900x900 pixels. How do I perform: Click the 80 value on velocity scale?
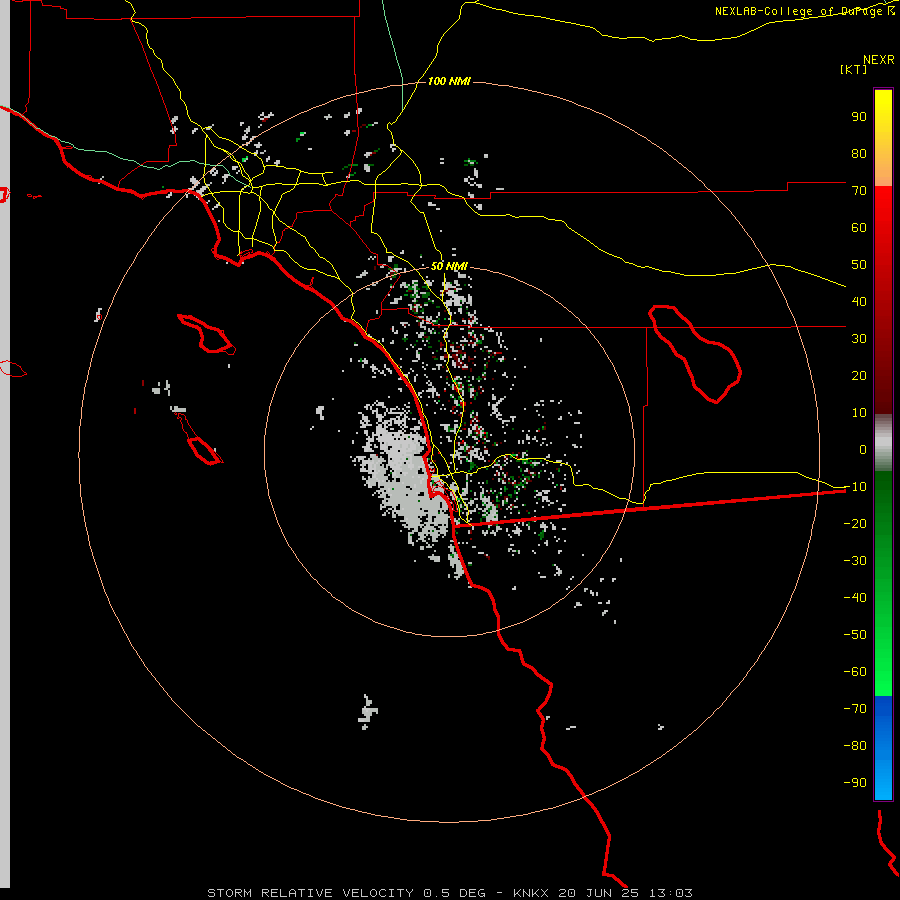[859, 153]
